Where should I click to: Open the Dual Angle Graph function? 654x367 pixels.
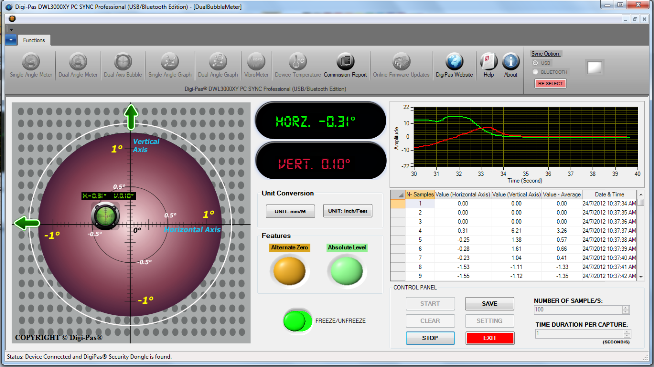[218, 65]
